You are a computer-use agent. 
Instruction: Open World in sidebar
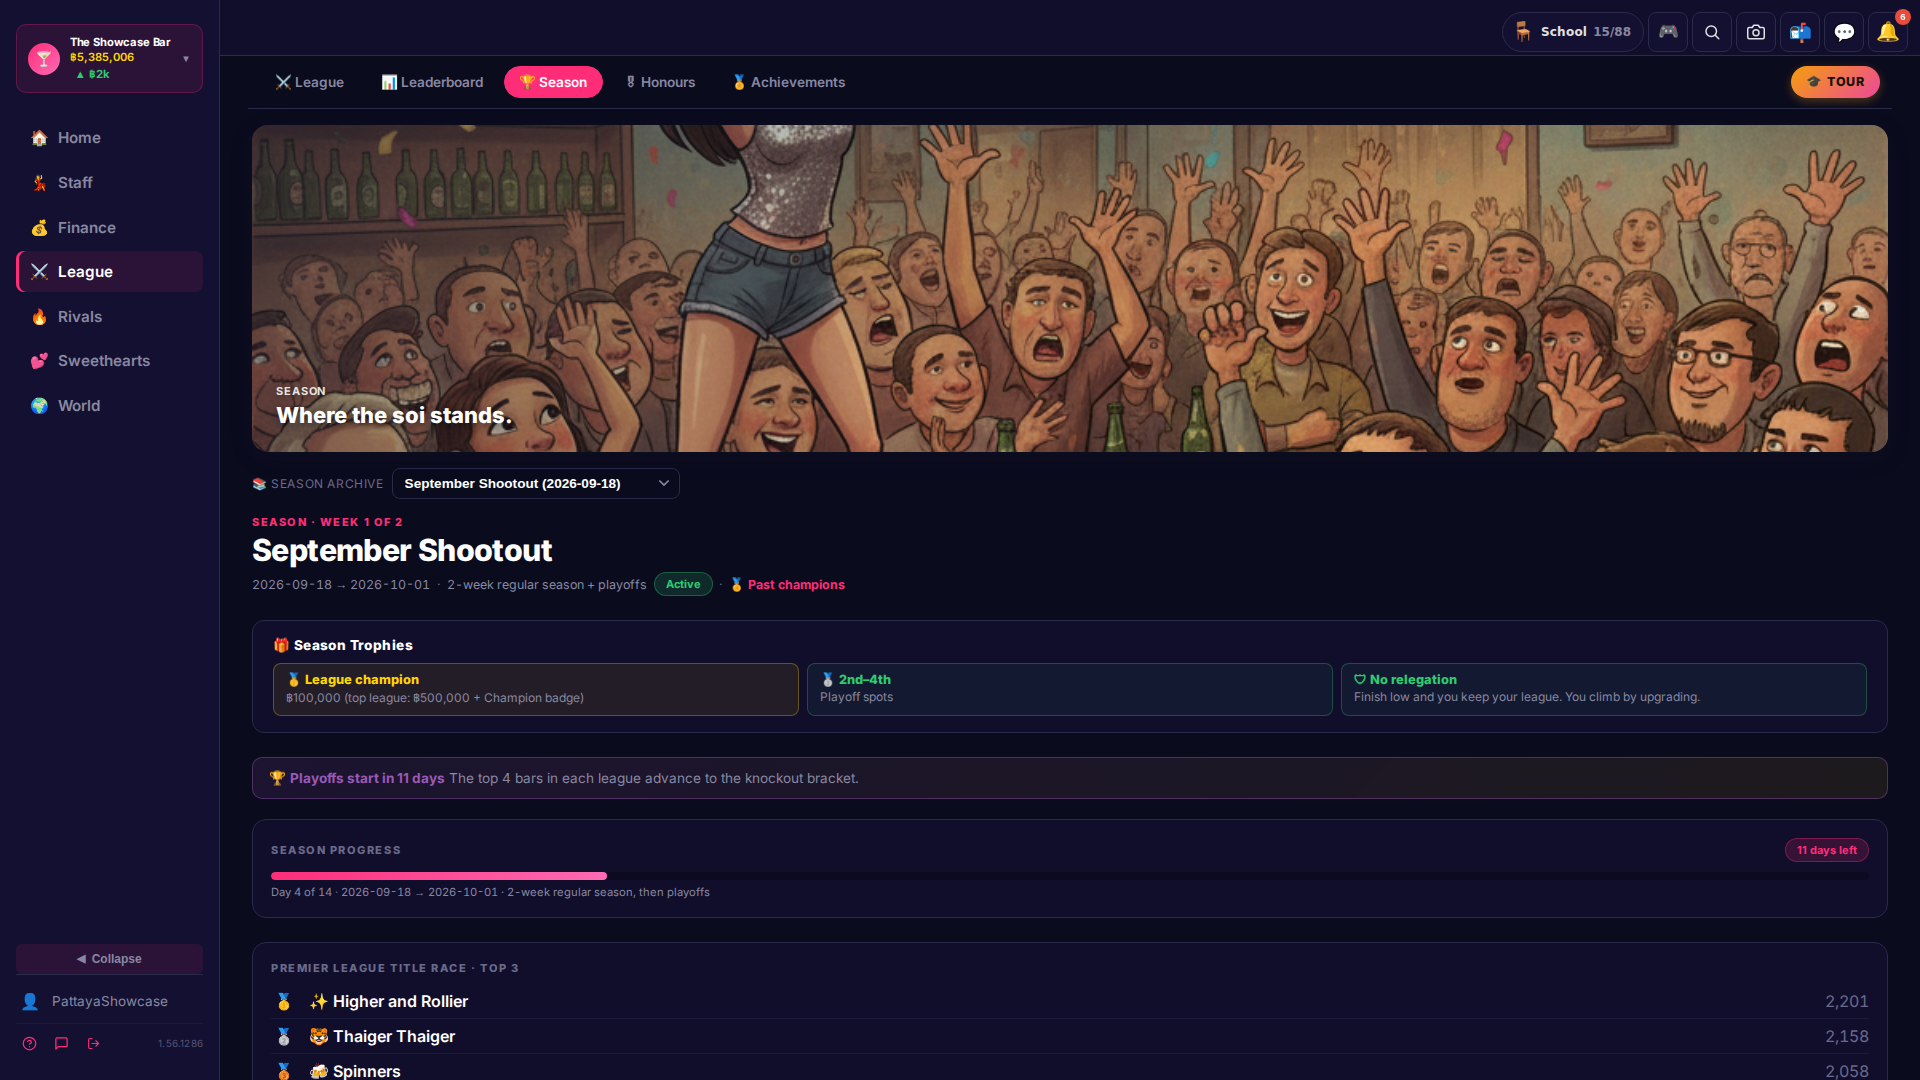click(x=110, y=406)
